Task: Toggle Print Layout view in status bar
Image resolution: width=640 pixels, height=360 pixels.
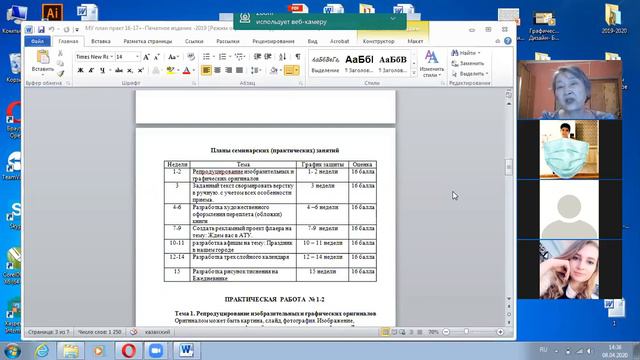Action: coord(385,332)
